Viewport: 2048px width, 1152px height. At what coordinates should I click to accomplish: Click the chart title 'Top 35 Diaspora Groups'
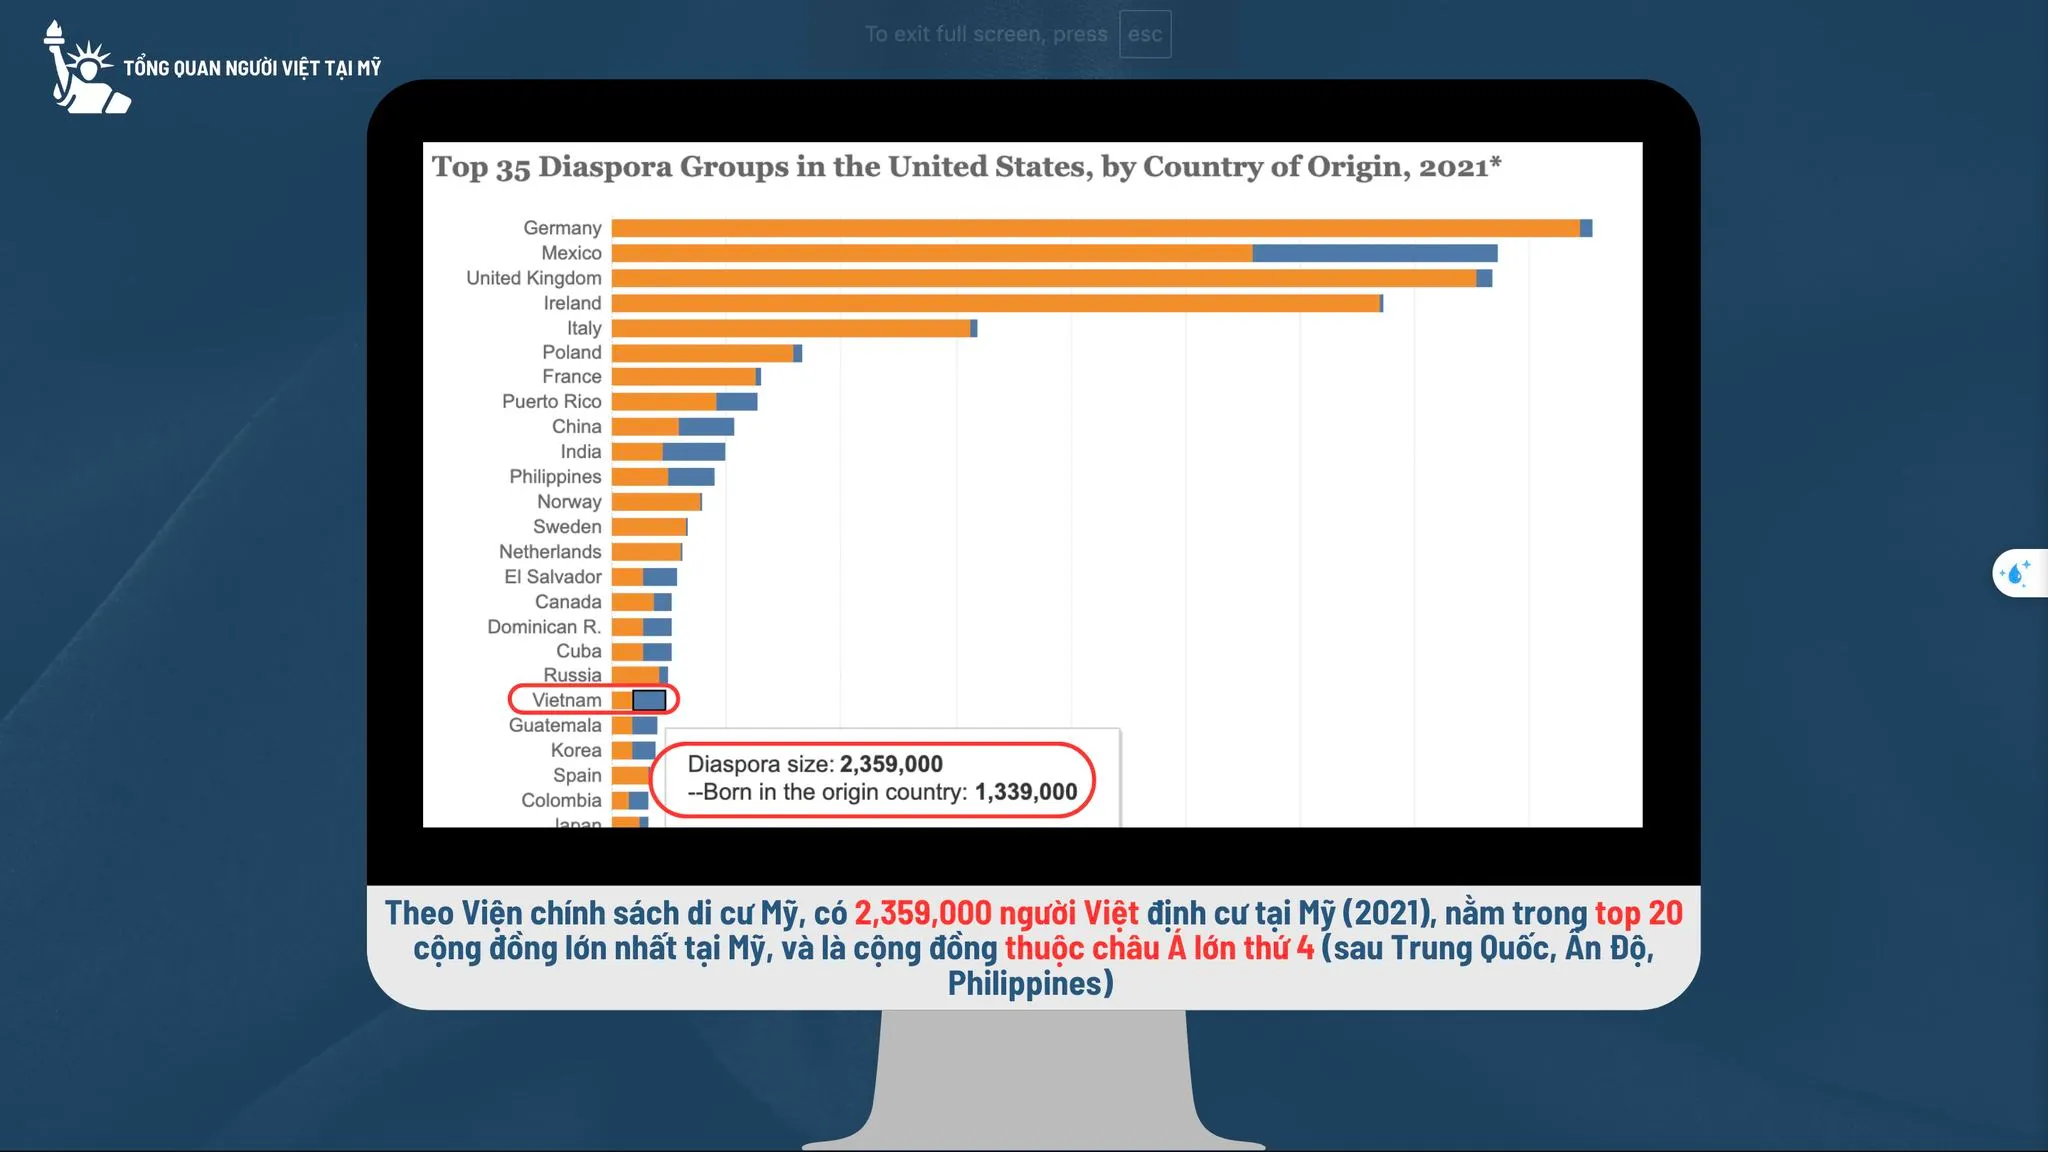[966, 166]
